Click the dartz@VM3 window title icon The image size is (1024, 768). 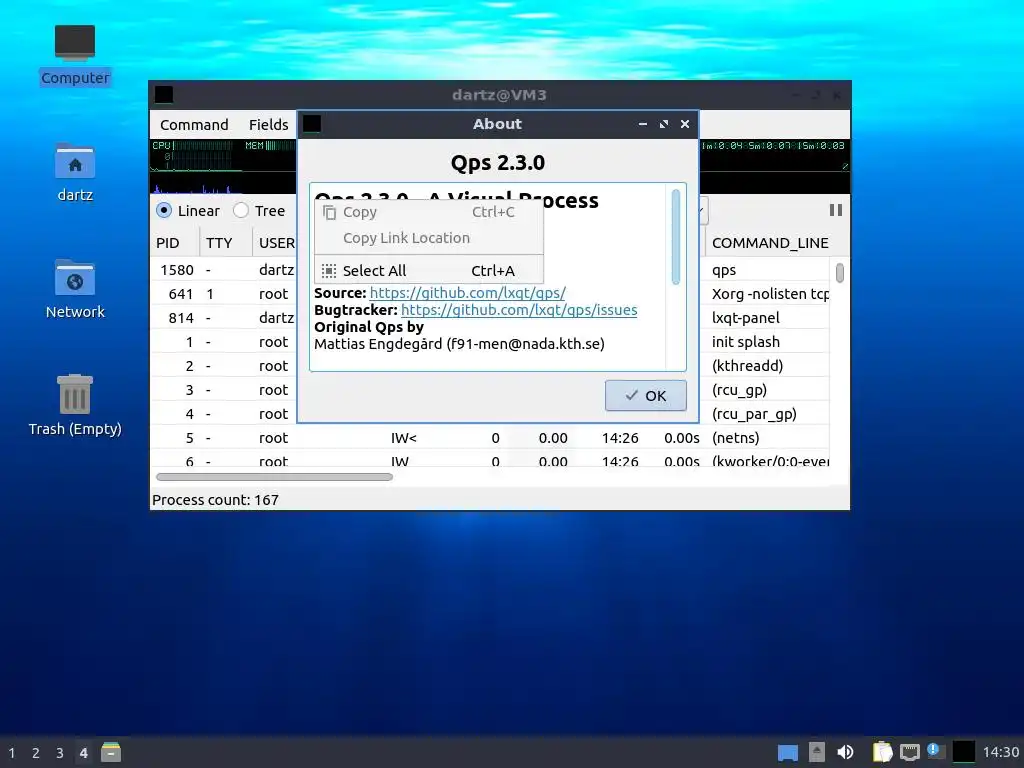coord(164,95)
